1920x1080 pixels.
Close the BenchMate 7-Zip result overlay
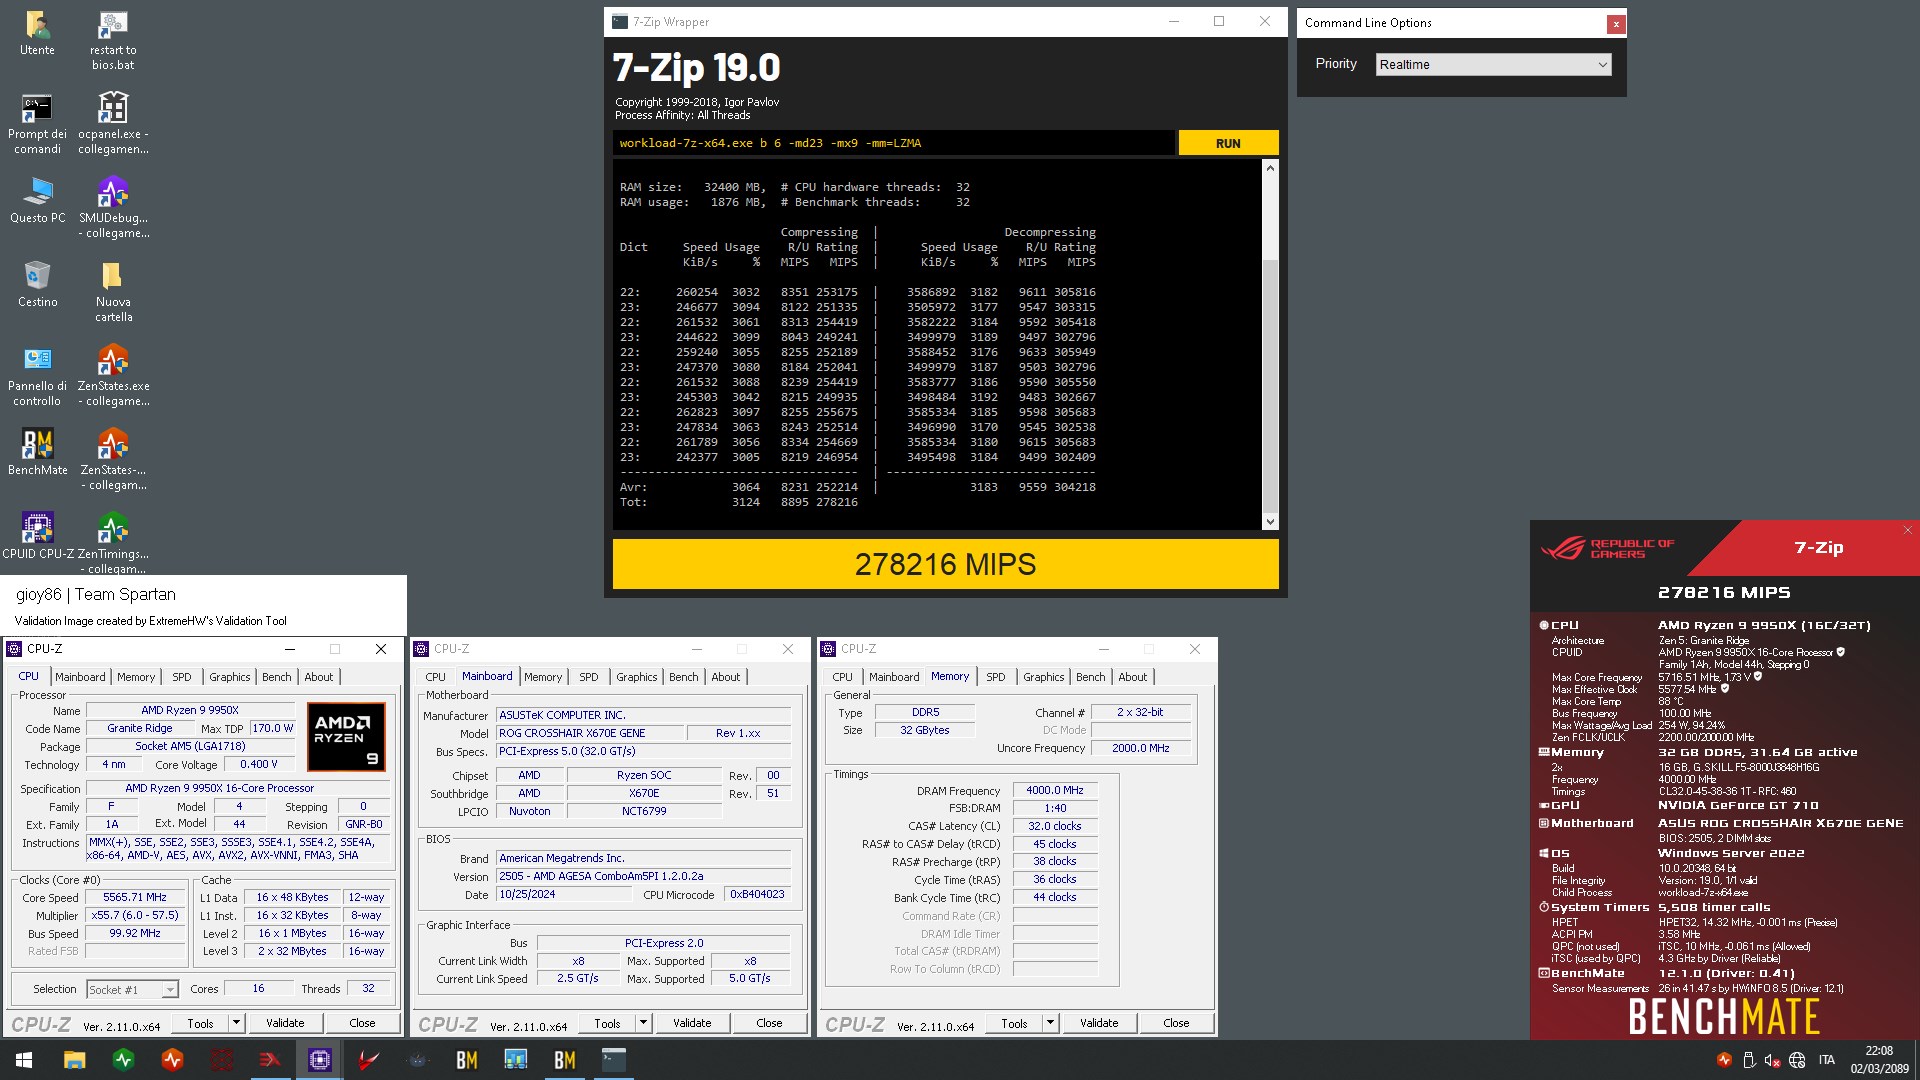[1907, 530]
